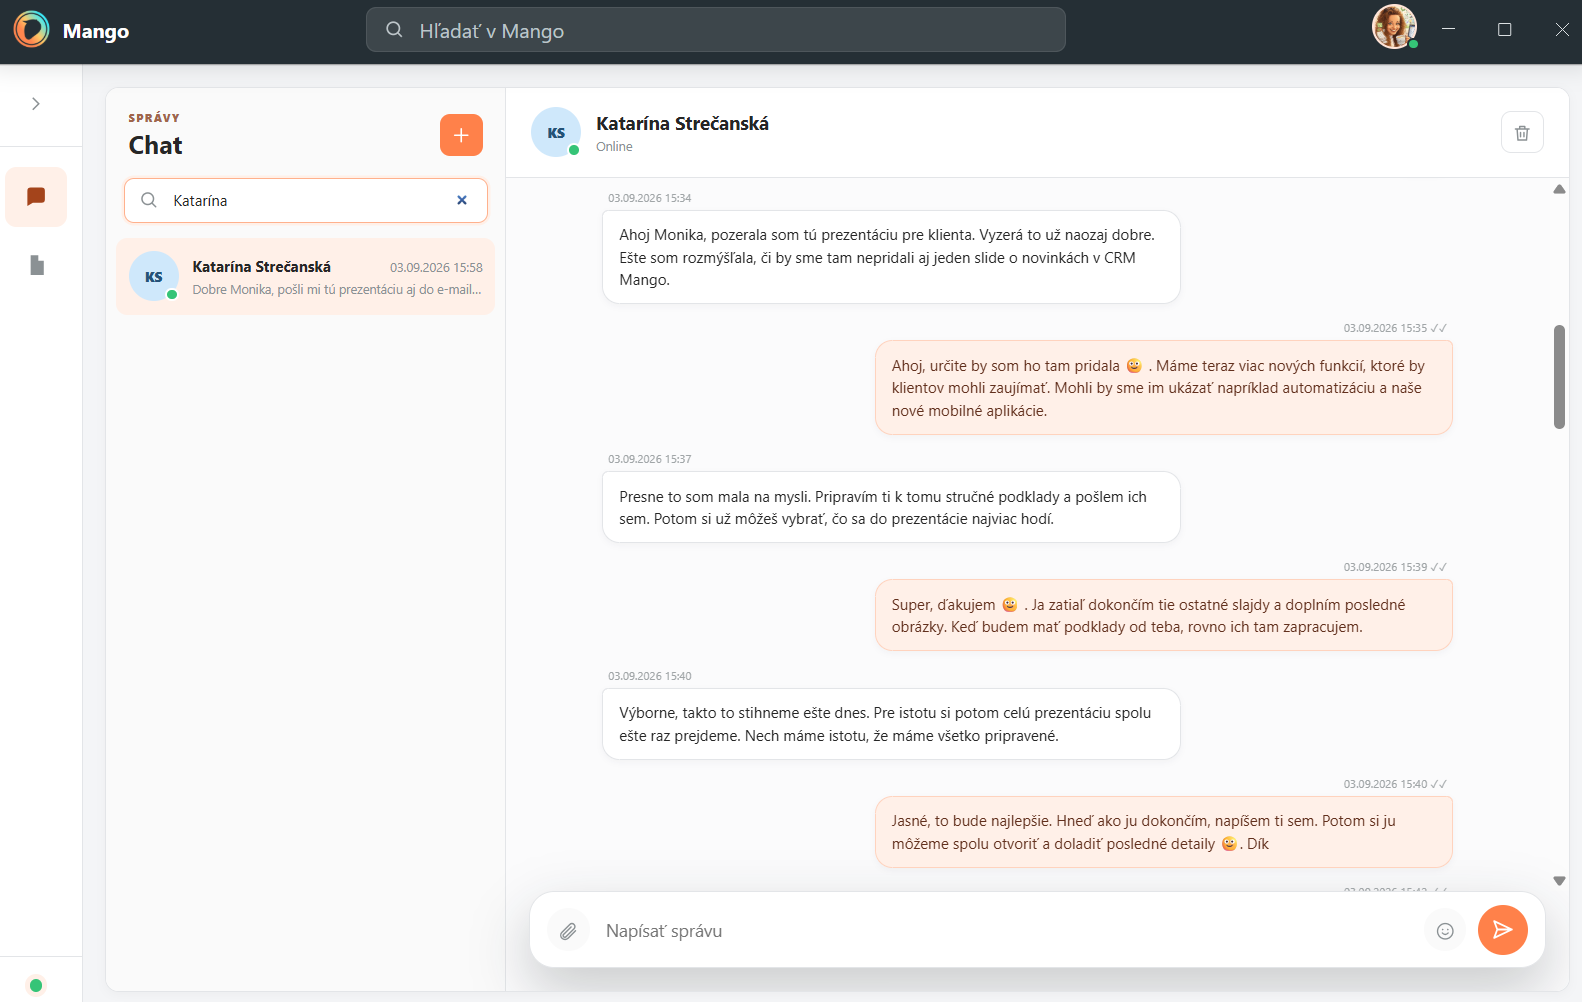Viewport: 1582px width, 1002px height.
Task: Minimize the Mango window
Action: tap(1448, 30)
